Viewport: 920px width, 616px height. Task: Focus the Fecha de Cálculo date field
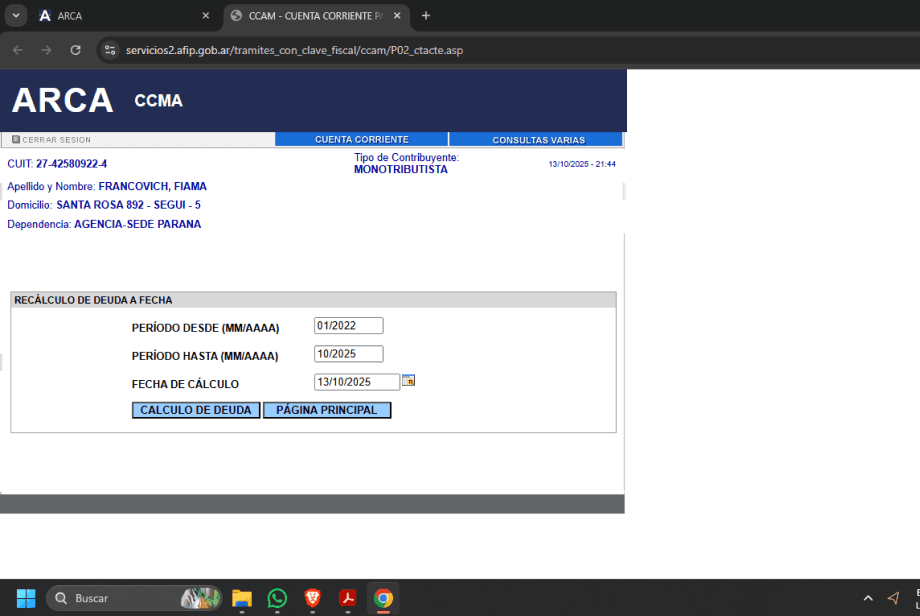(x=357, y=382)
